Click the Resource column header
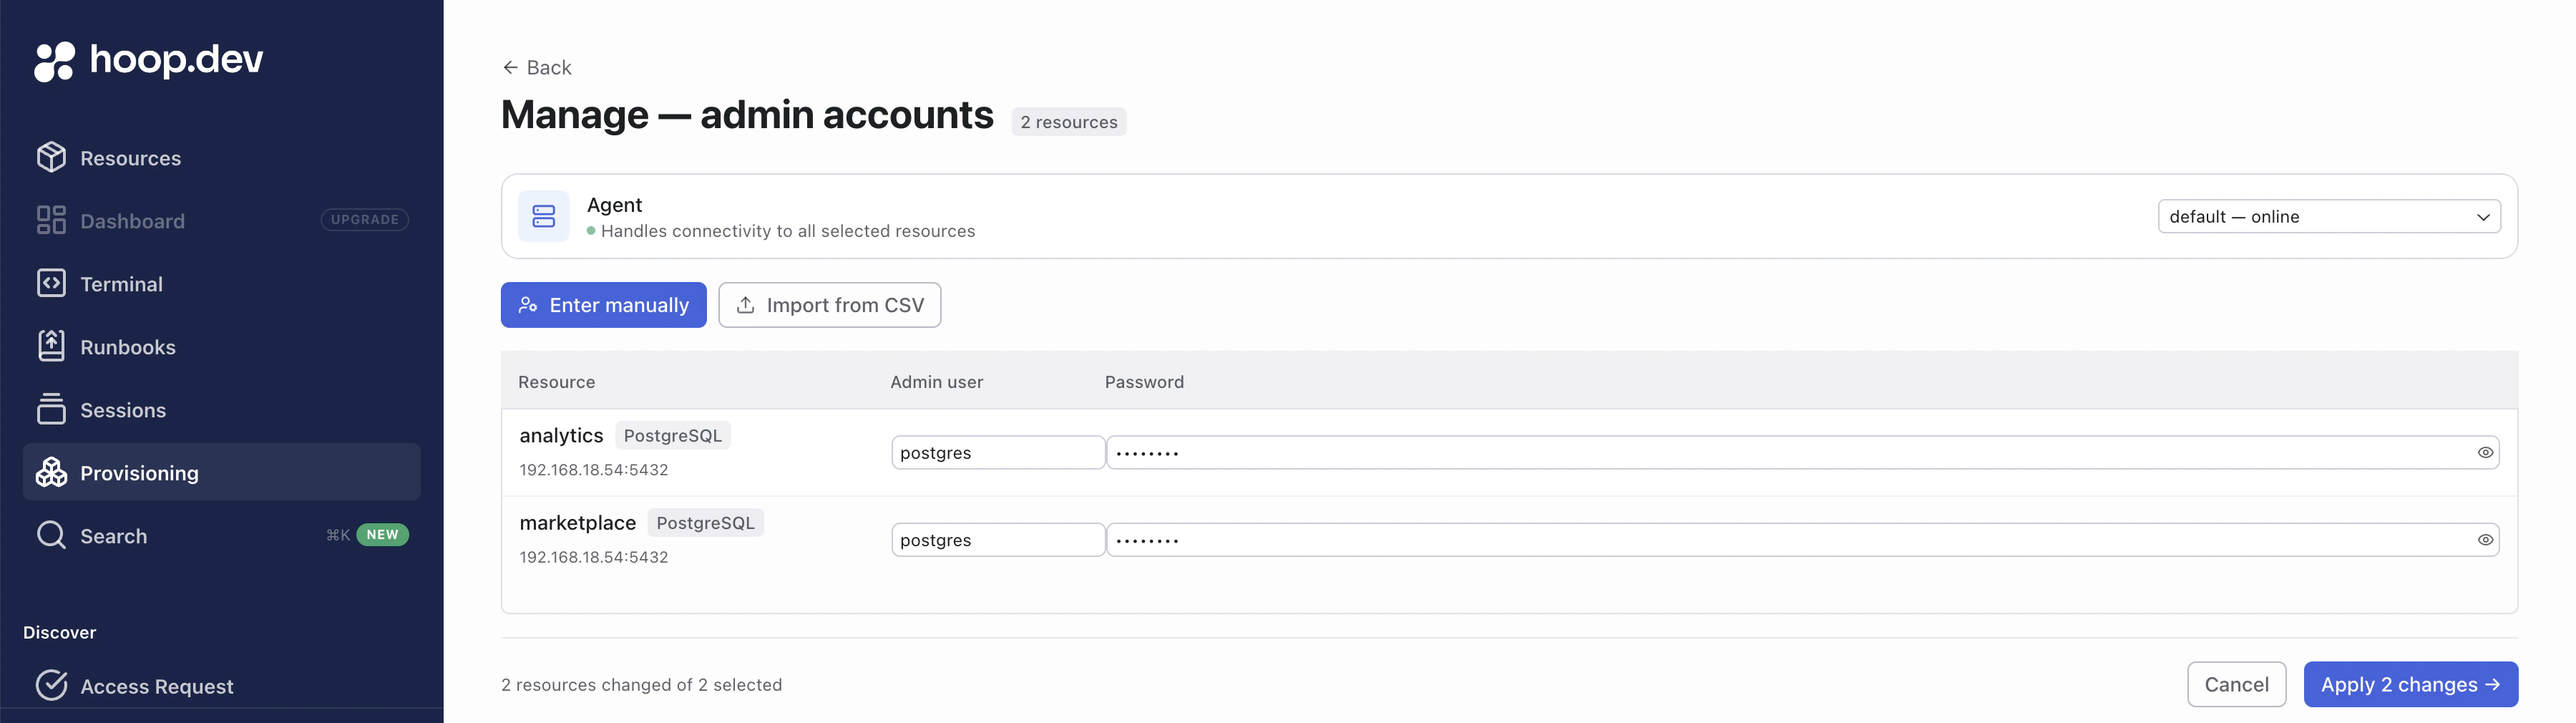 [557, 382]
